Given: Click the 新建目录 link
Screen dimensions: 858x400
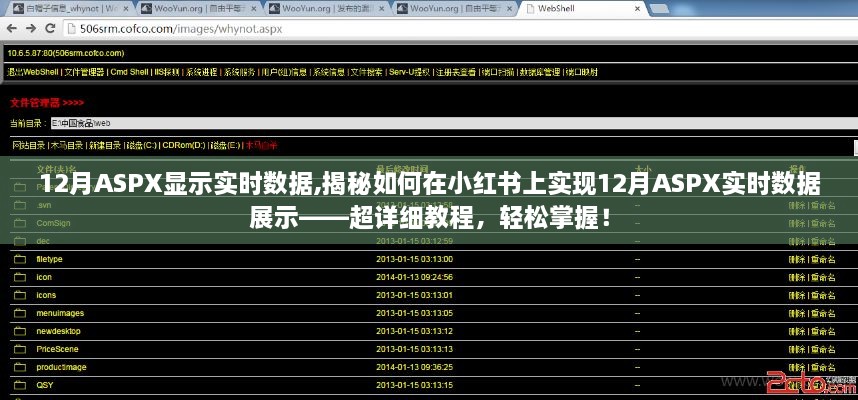Looking at the screenshot, I should [x=105, y=146].
